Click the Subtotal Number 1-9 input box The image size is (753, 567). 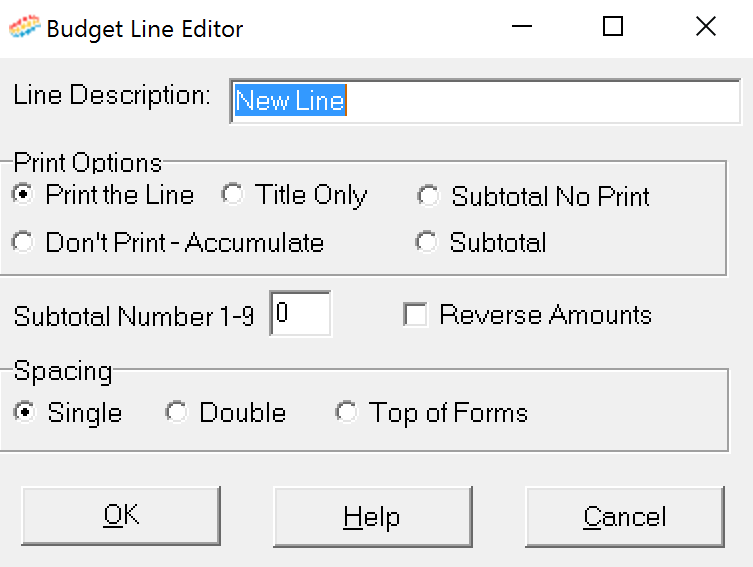[x=301, y=314]
